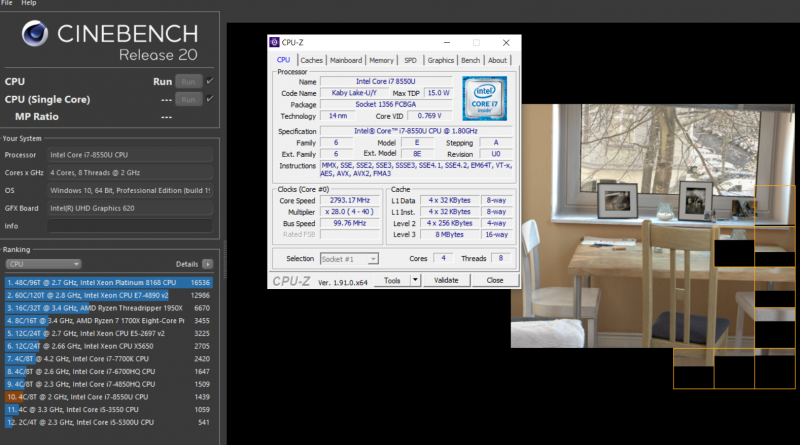Viewport: 800px width, 445px height.
Task: Click the Details arrow button in Ranking
Action: coord(207,264)
